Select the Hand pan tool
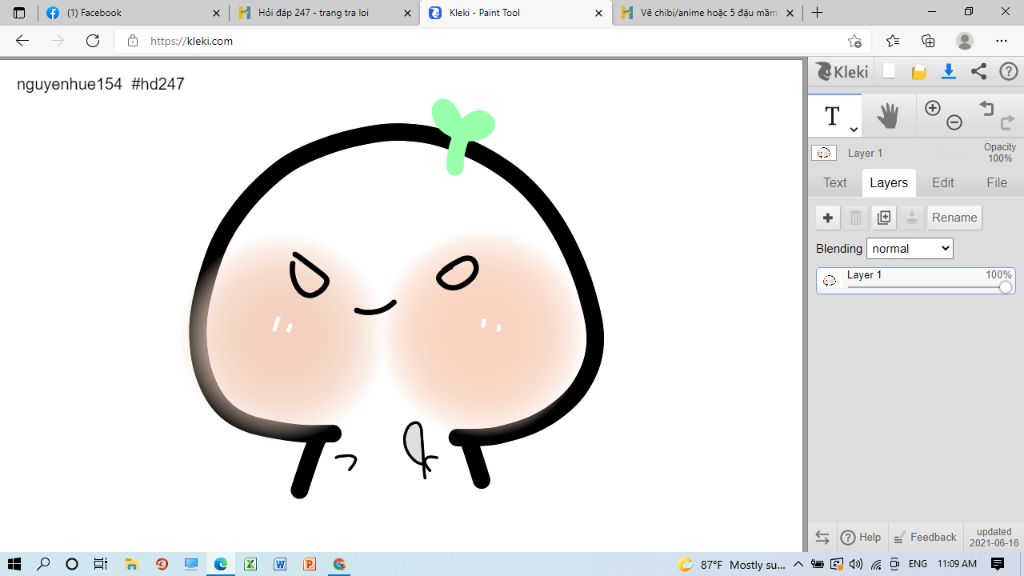Viewport: 1024px width, 576px height. coord(888,116)
